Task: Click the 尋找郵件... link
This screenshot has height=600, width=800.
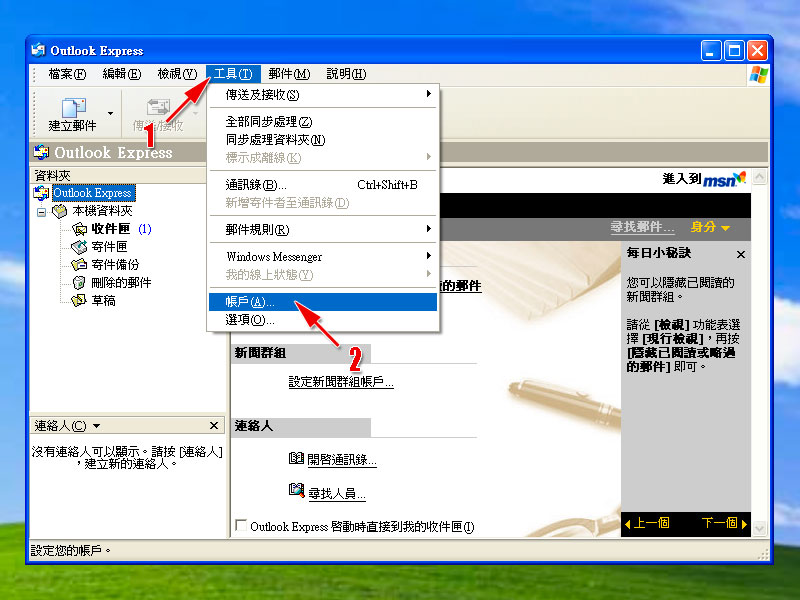Action: (x=642, y=227)
